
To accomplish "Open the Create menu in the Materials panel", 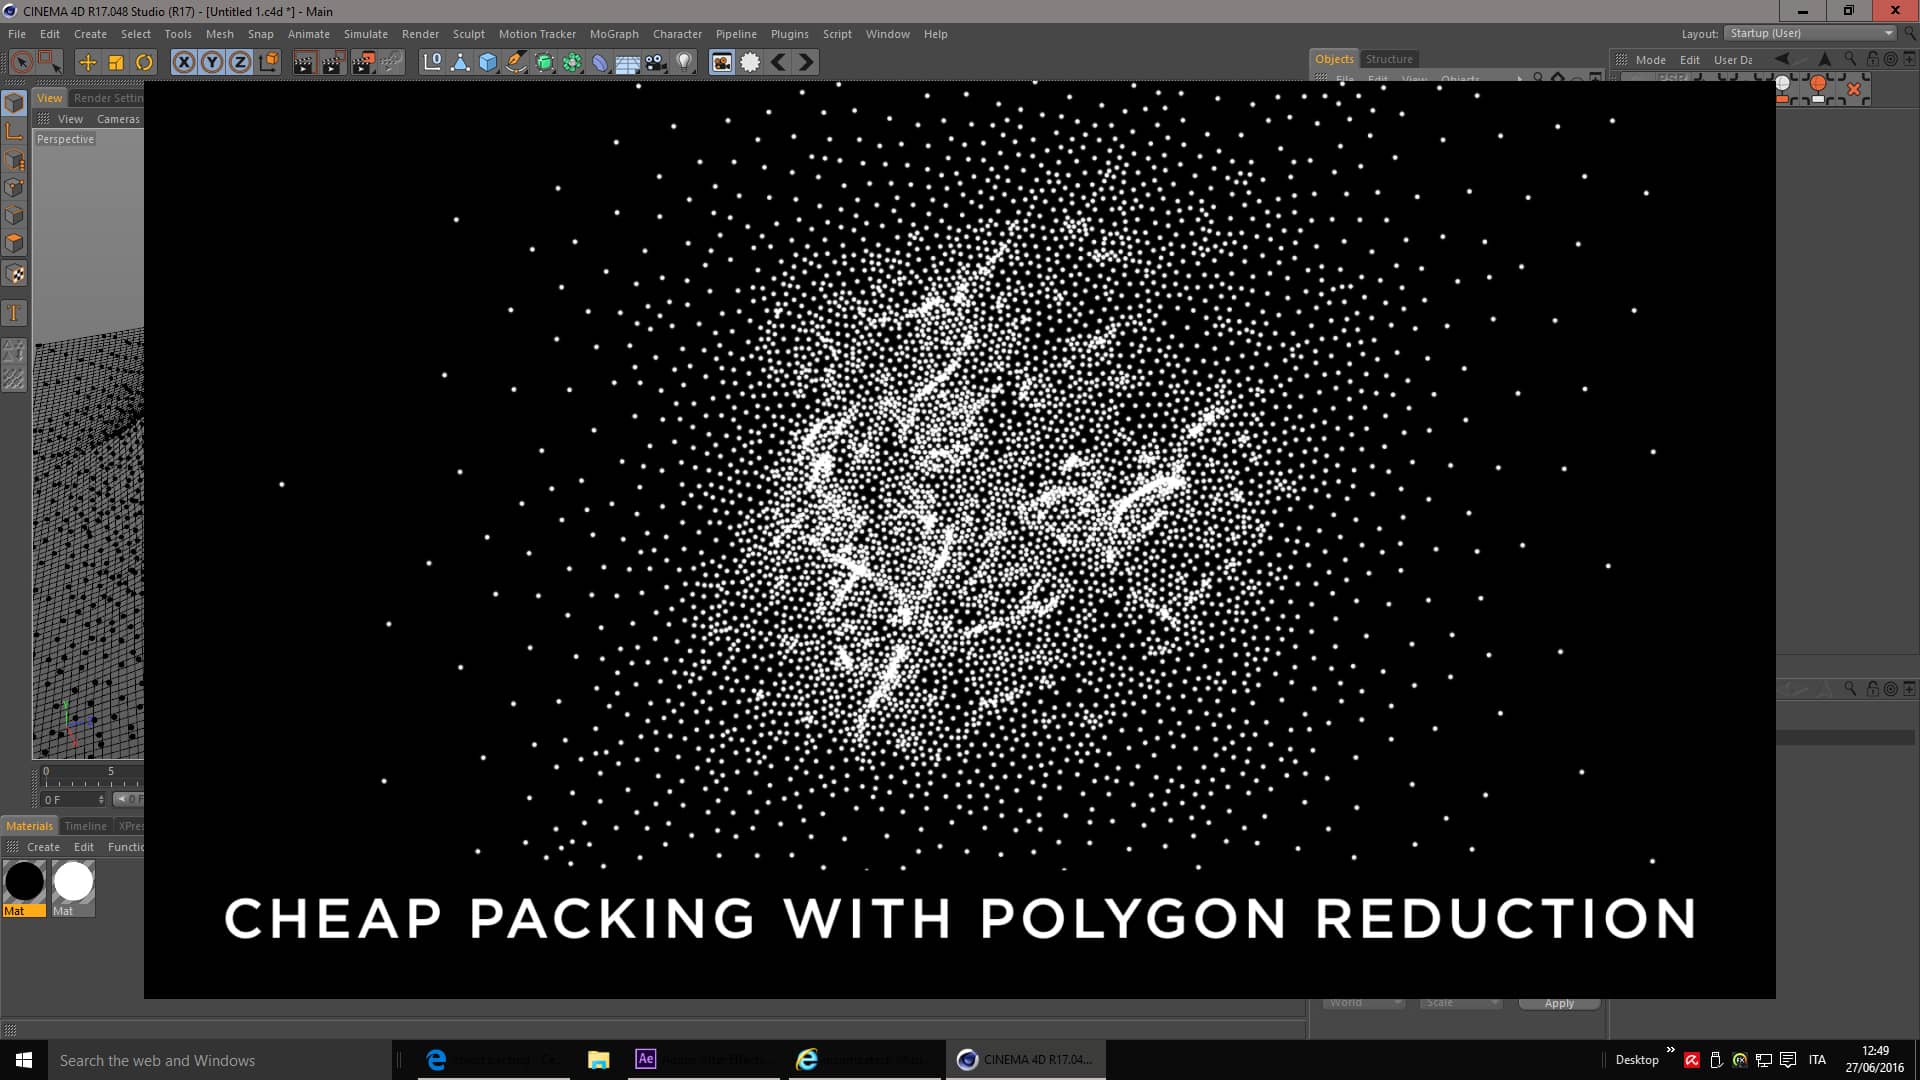I will tap(43, 846).
